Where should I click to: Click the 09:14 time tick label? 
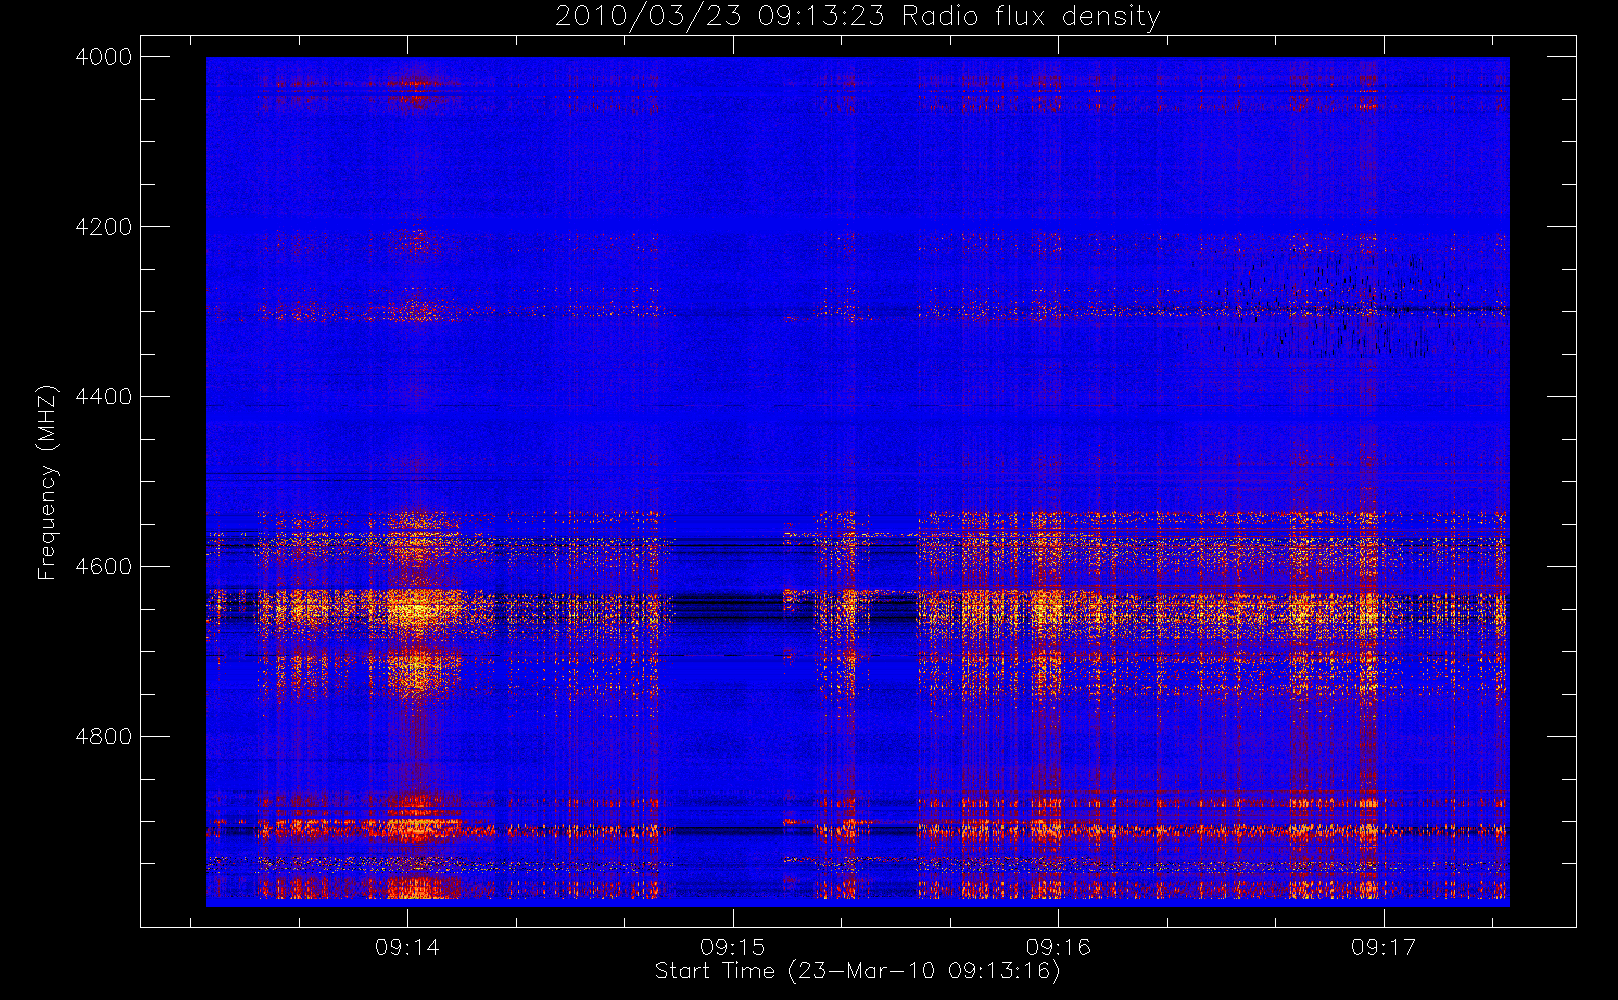[x=407, y=947]
